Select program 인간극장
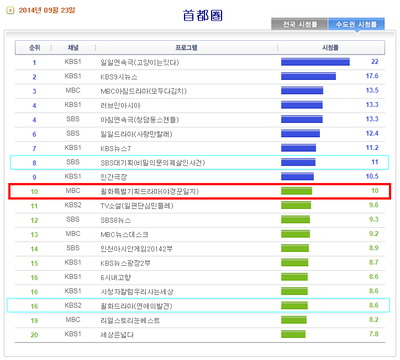This screenshot has width=400, height=360. (114, 177)
